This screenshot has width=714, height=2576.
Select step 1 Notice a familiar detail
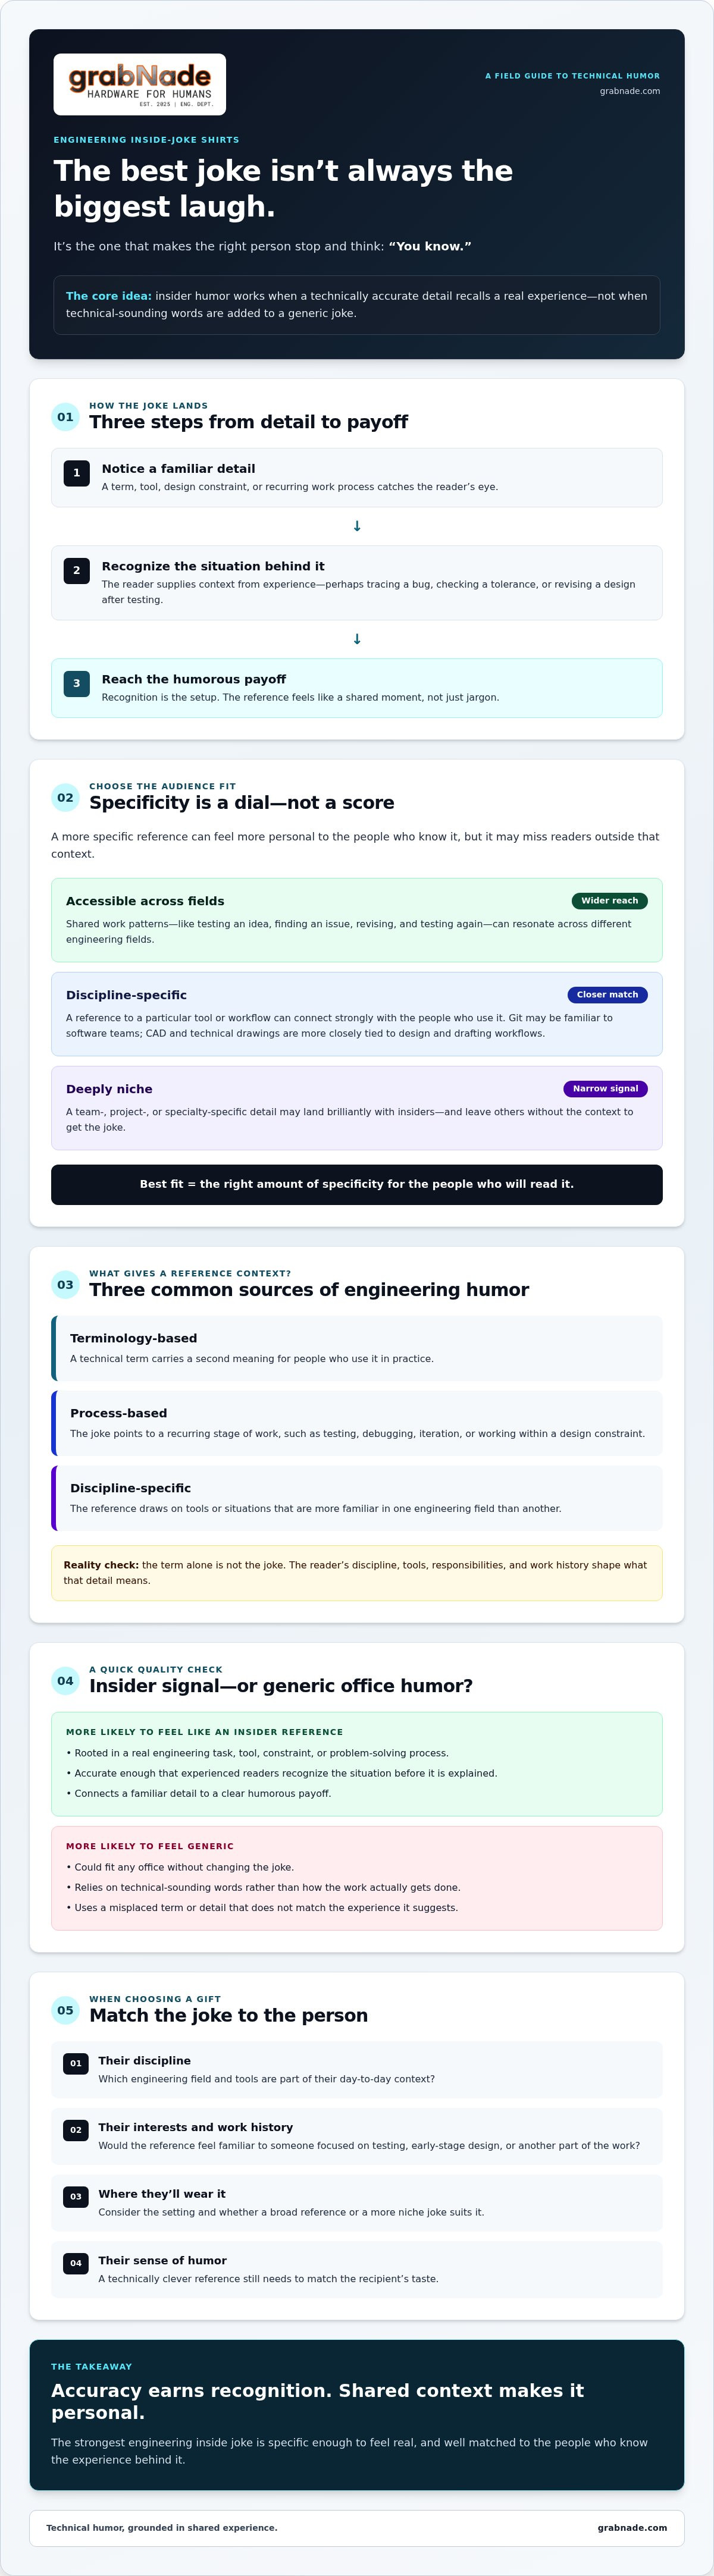point(357,478)
